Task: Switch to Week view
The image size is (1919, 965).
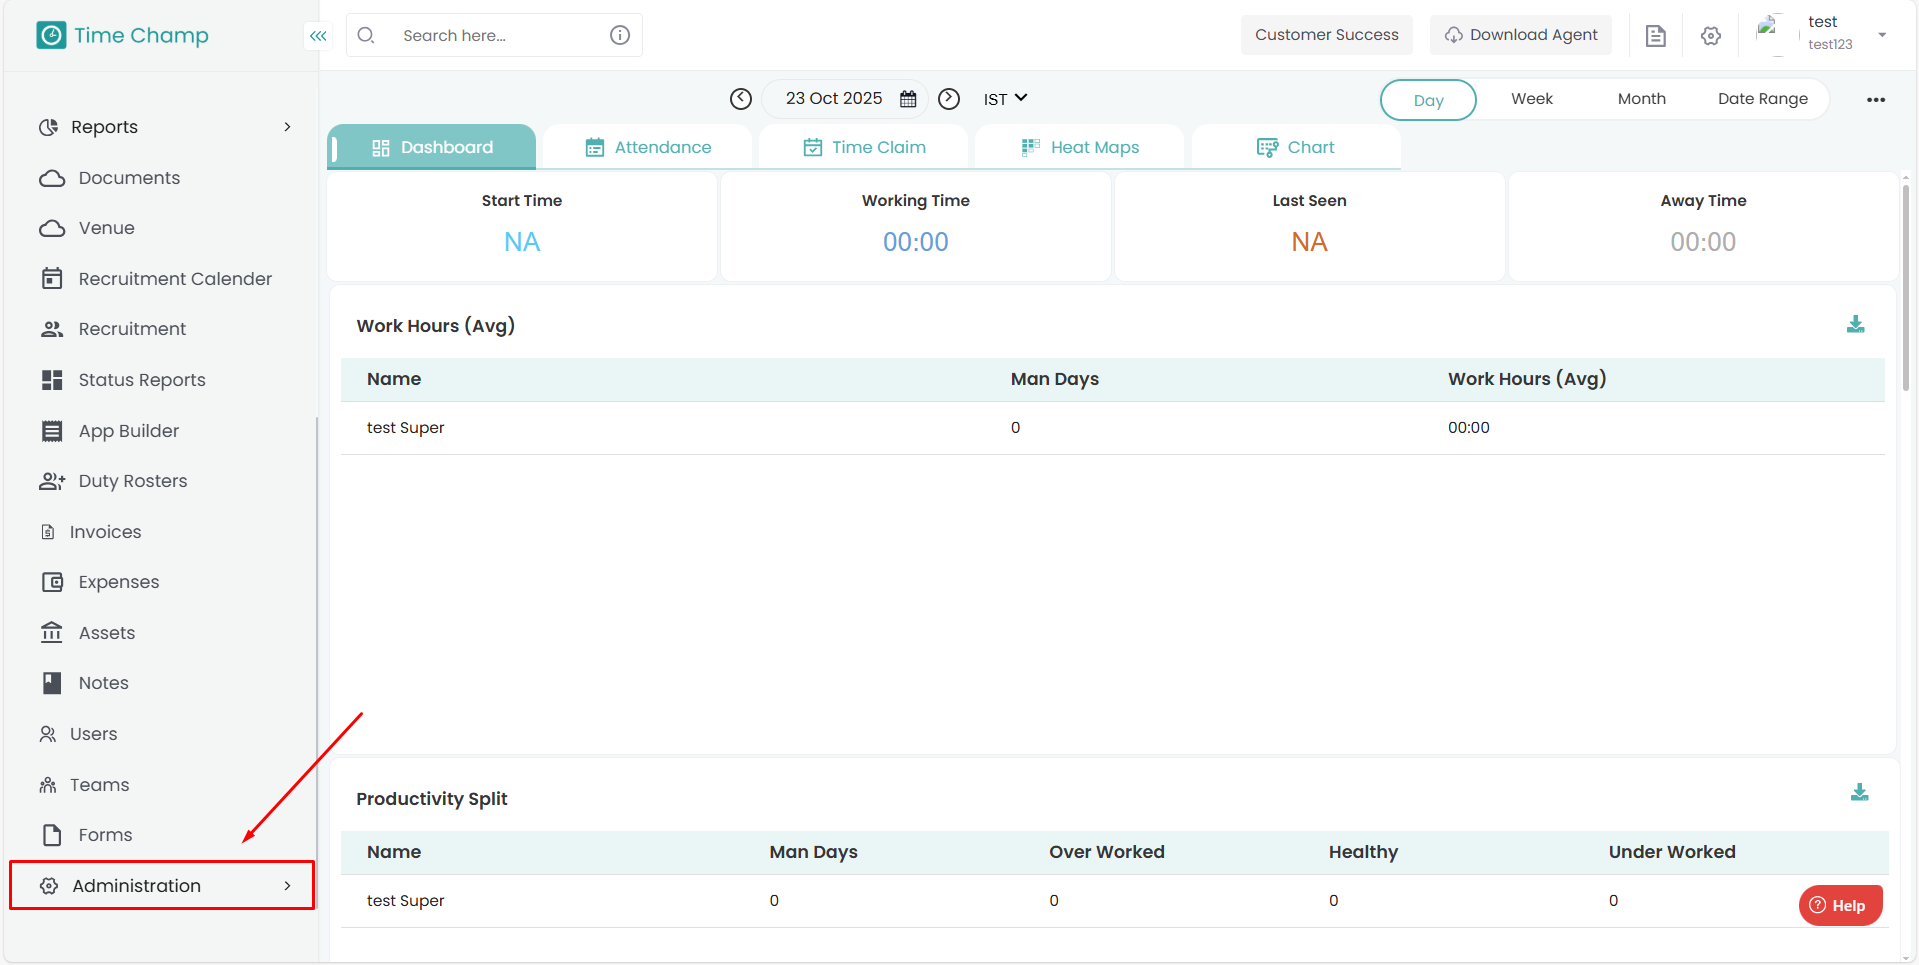Action: pyautogui.click(x=1531, y=99)
